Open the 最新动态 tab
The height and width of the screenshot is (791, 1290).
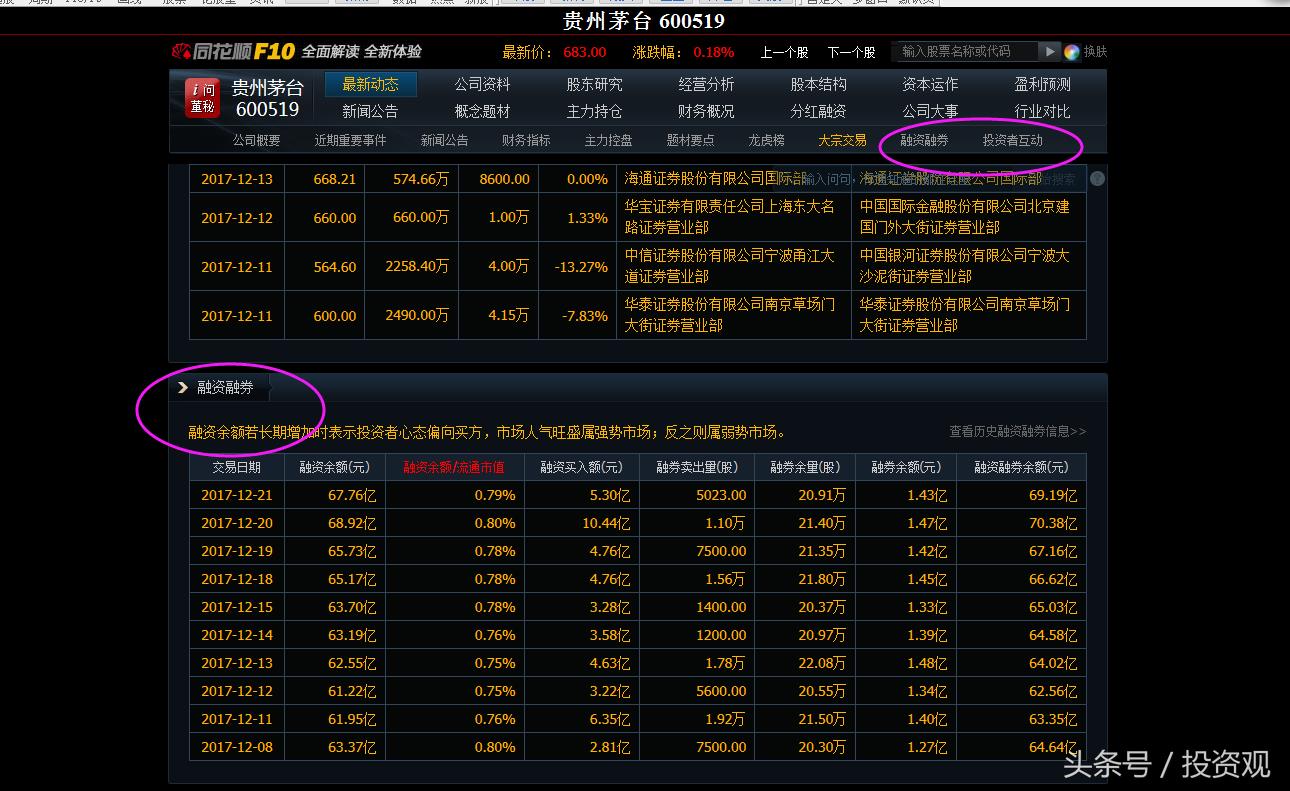(x=370, y=84)
